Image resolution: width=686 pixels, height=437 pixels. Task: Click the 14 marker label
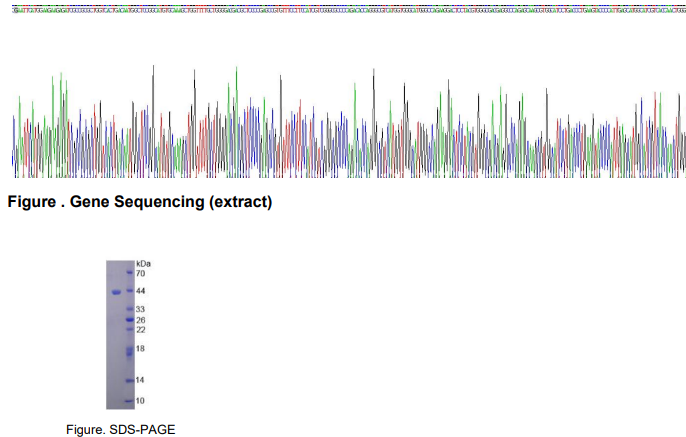(141, 381)
